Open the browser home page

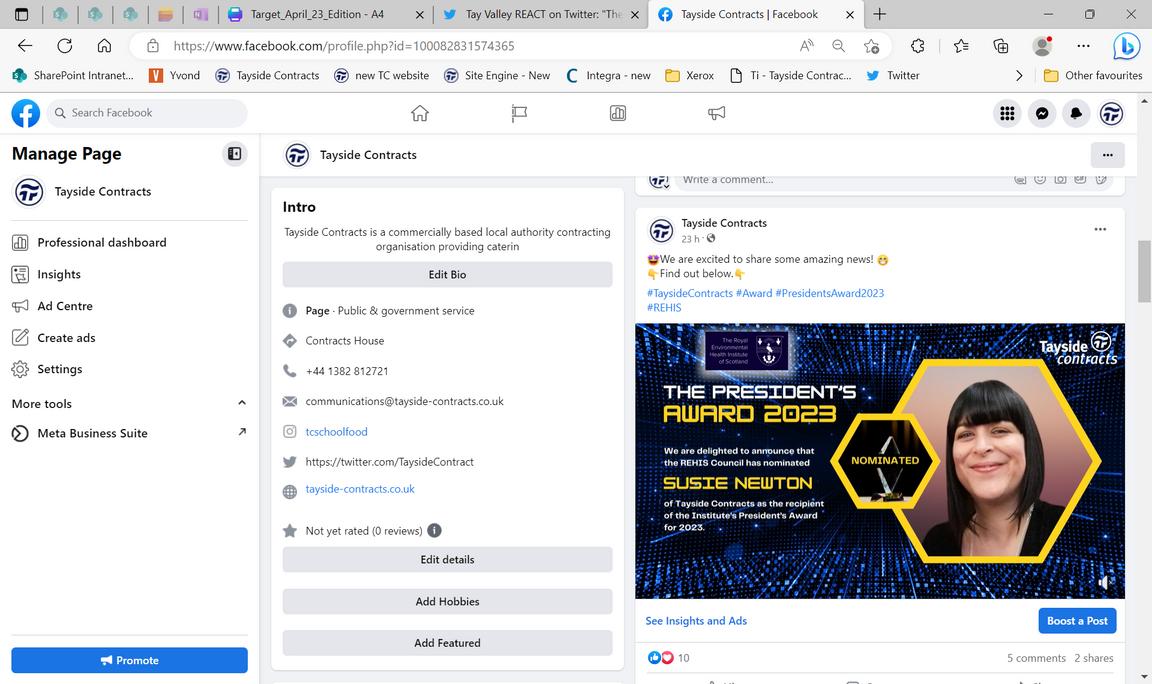point(104,46)
